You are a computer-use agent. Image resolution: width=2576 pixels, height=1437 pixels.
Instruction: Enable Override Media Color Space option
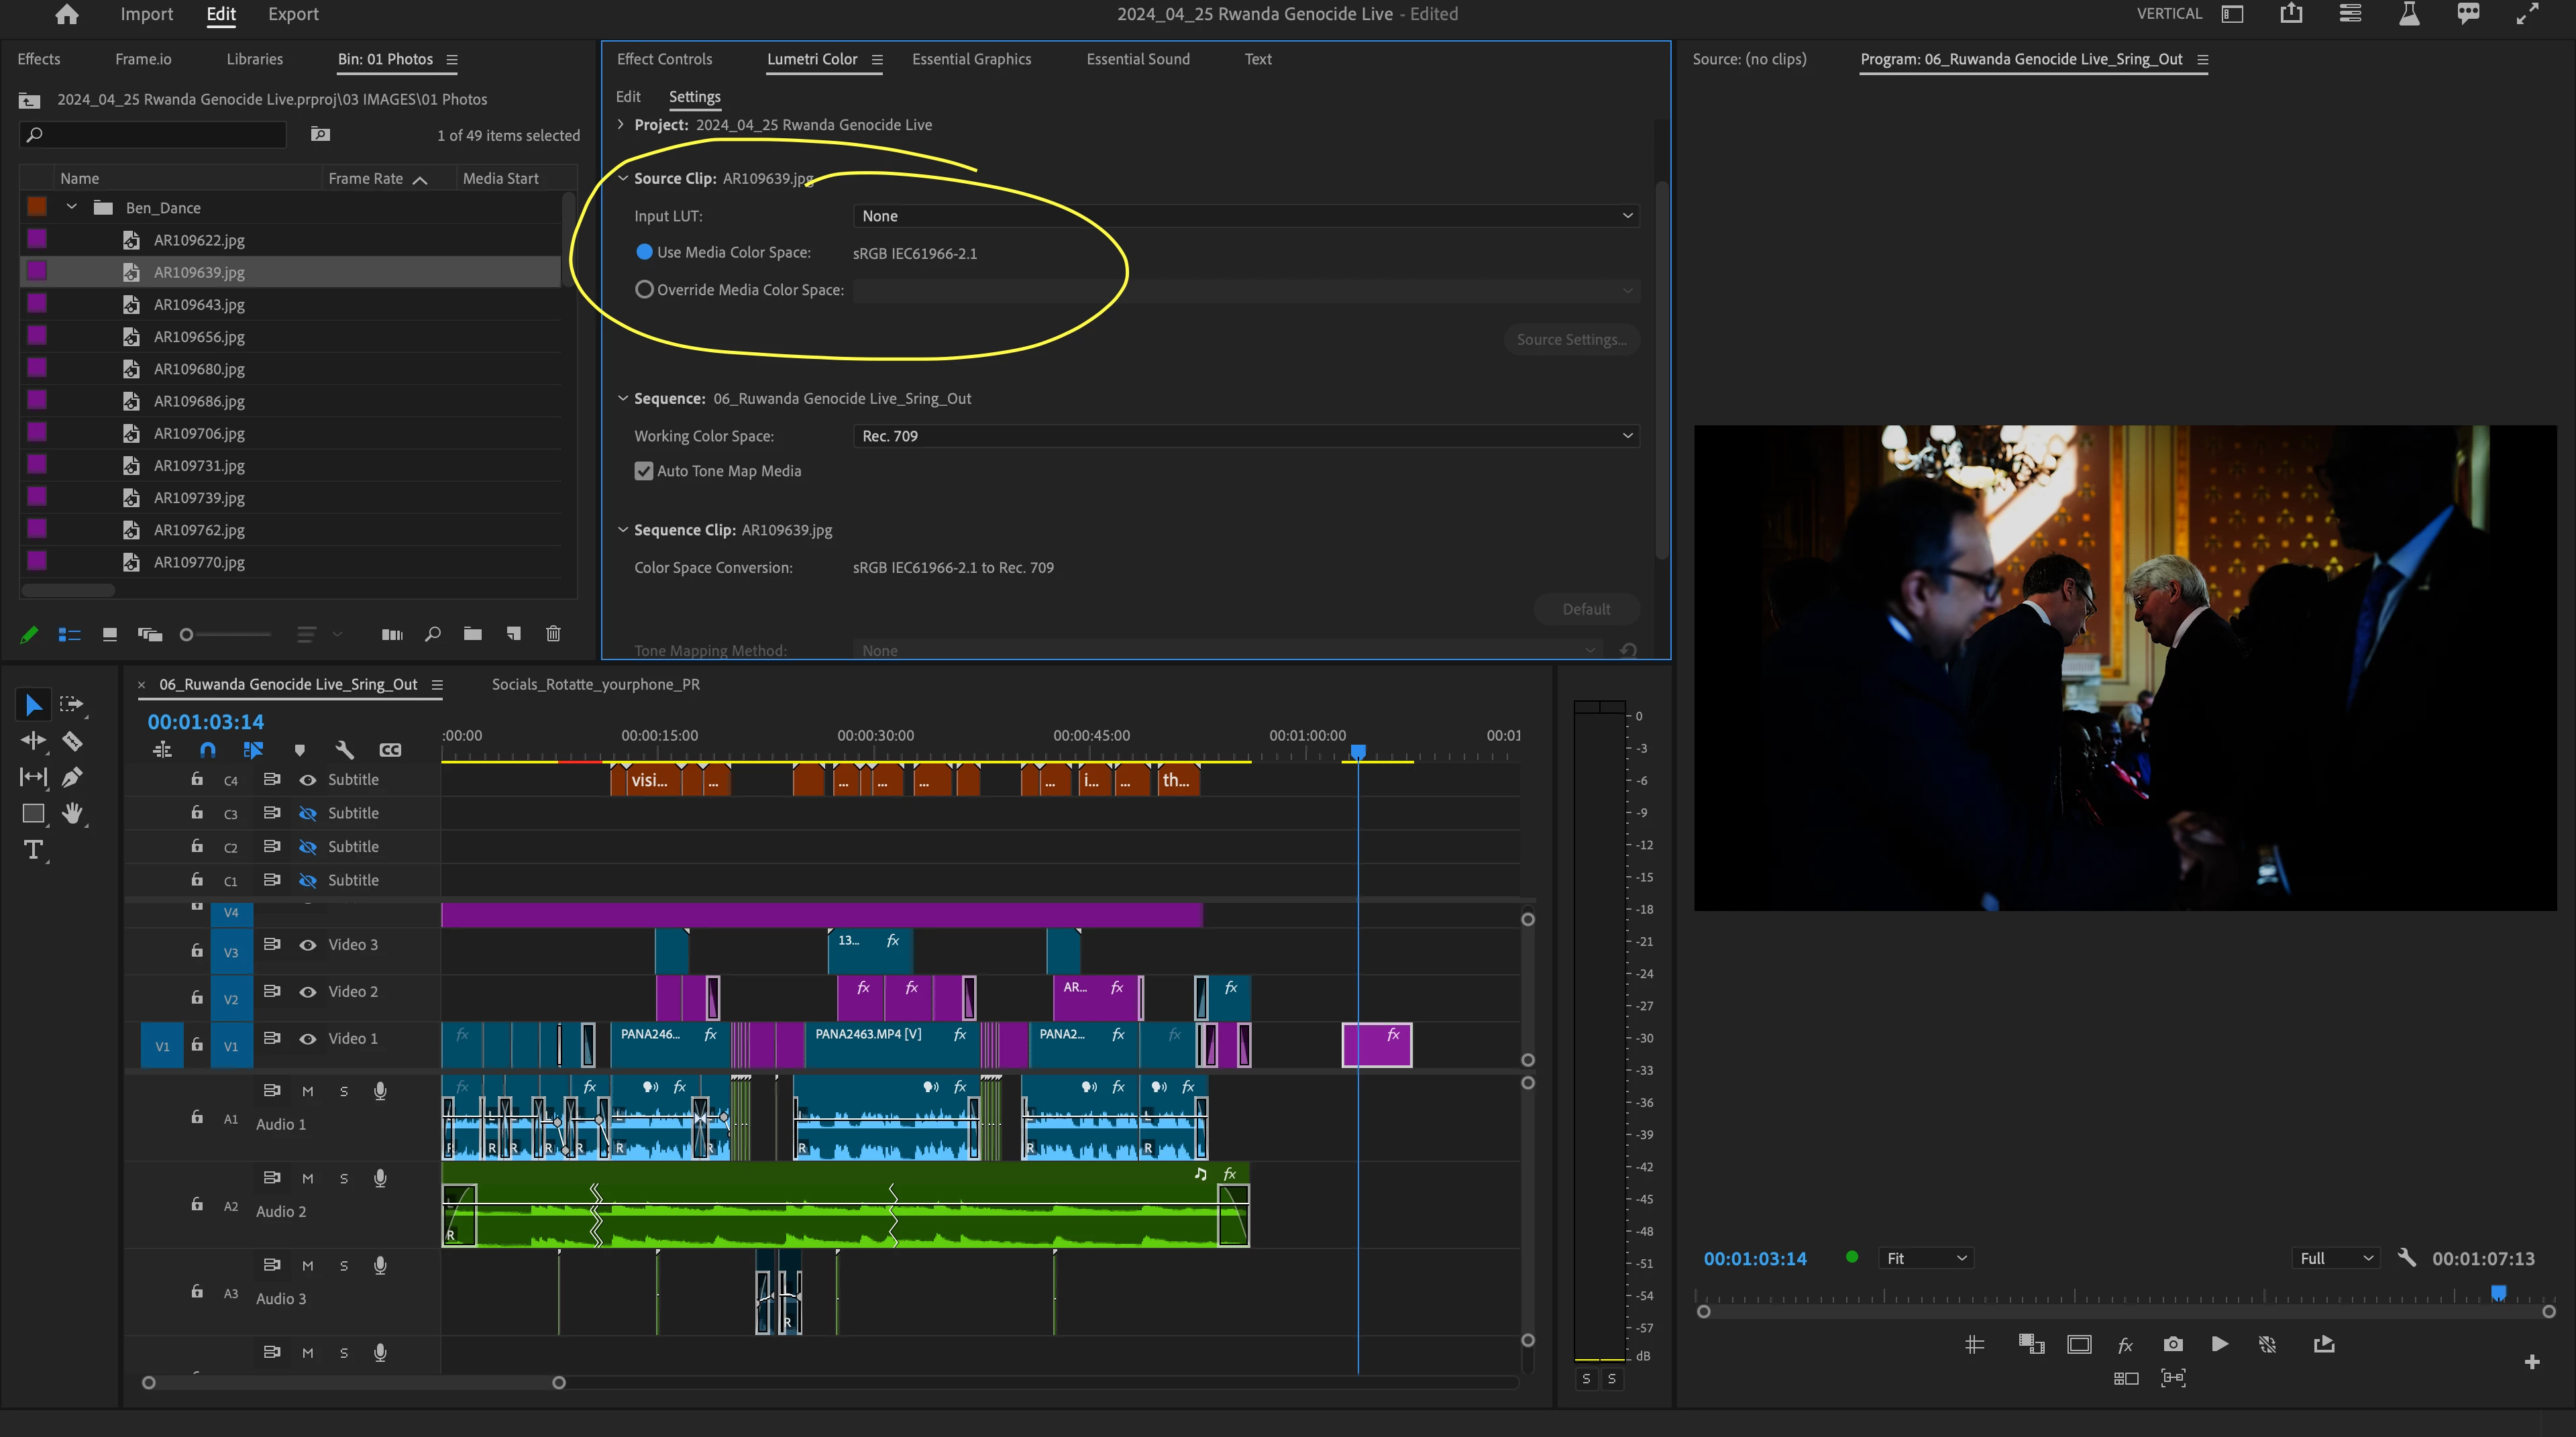point(644,290)
